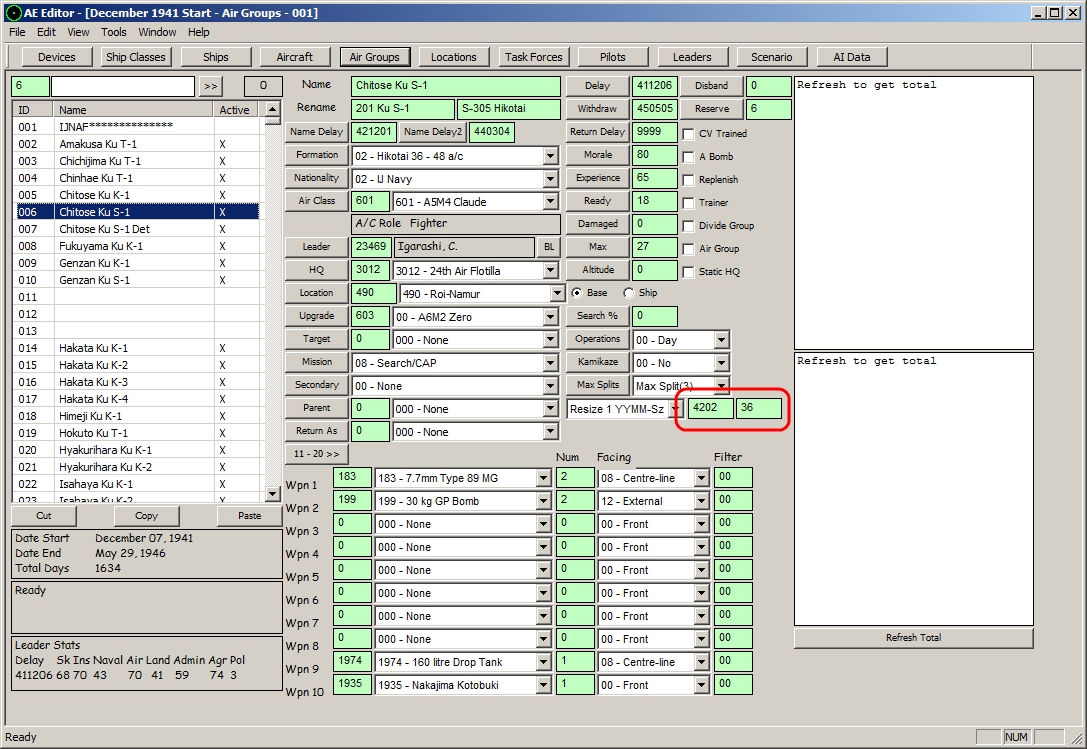Toggle the Static HQ checkbox
Screen dimensions: 1087x749
tap(688, 272)
